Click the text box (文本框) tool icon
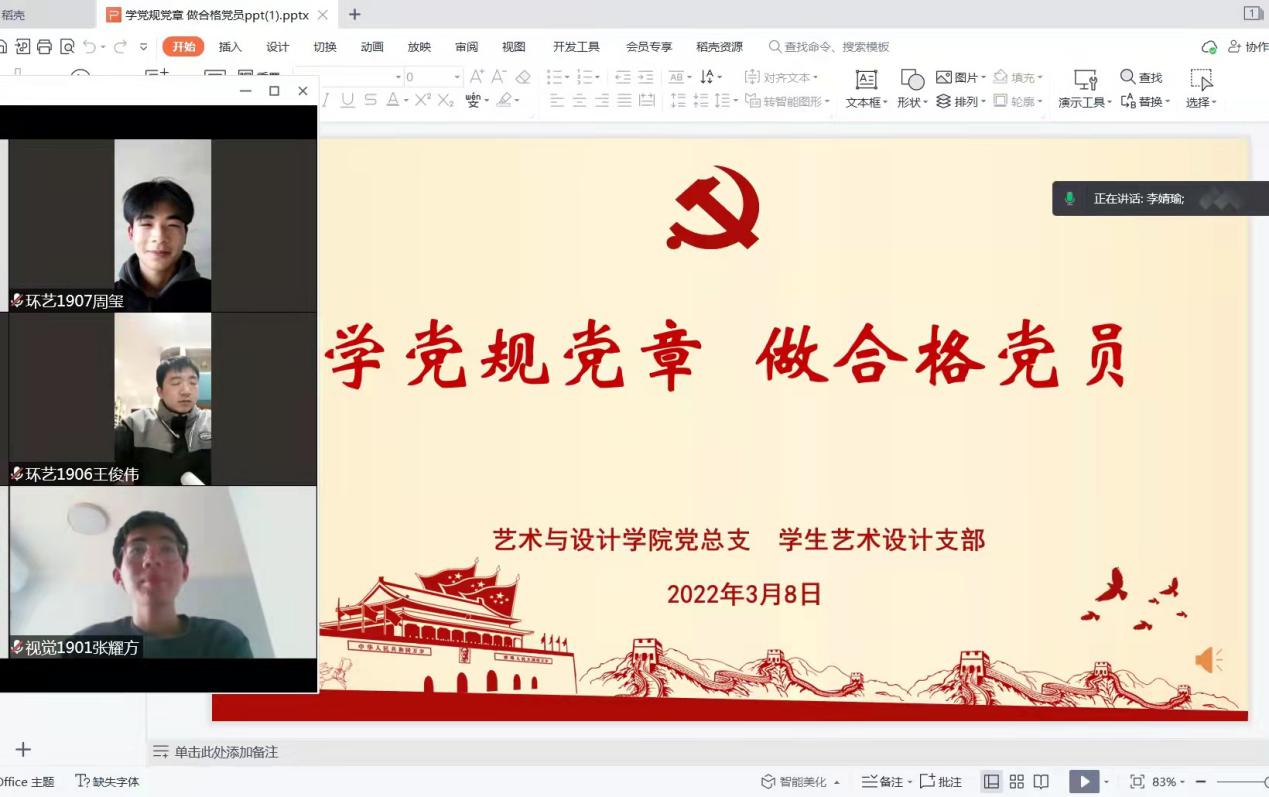The width and height of the screenshot is (1269, 797). pos(866,80)
